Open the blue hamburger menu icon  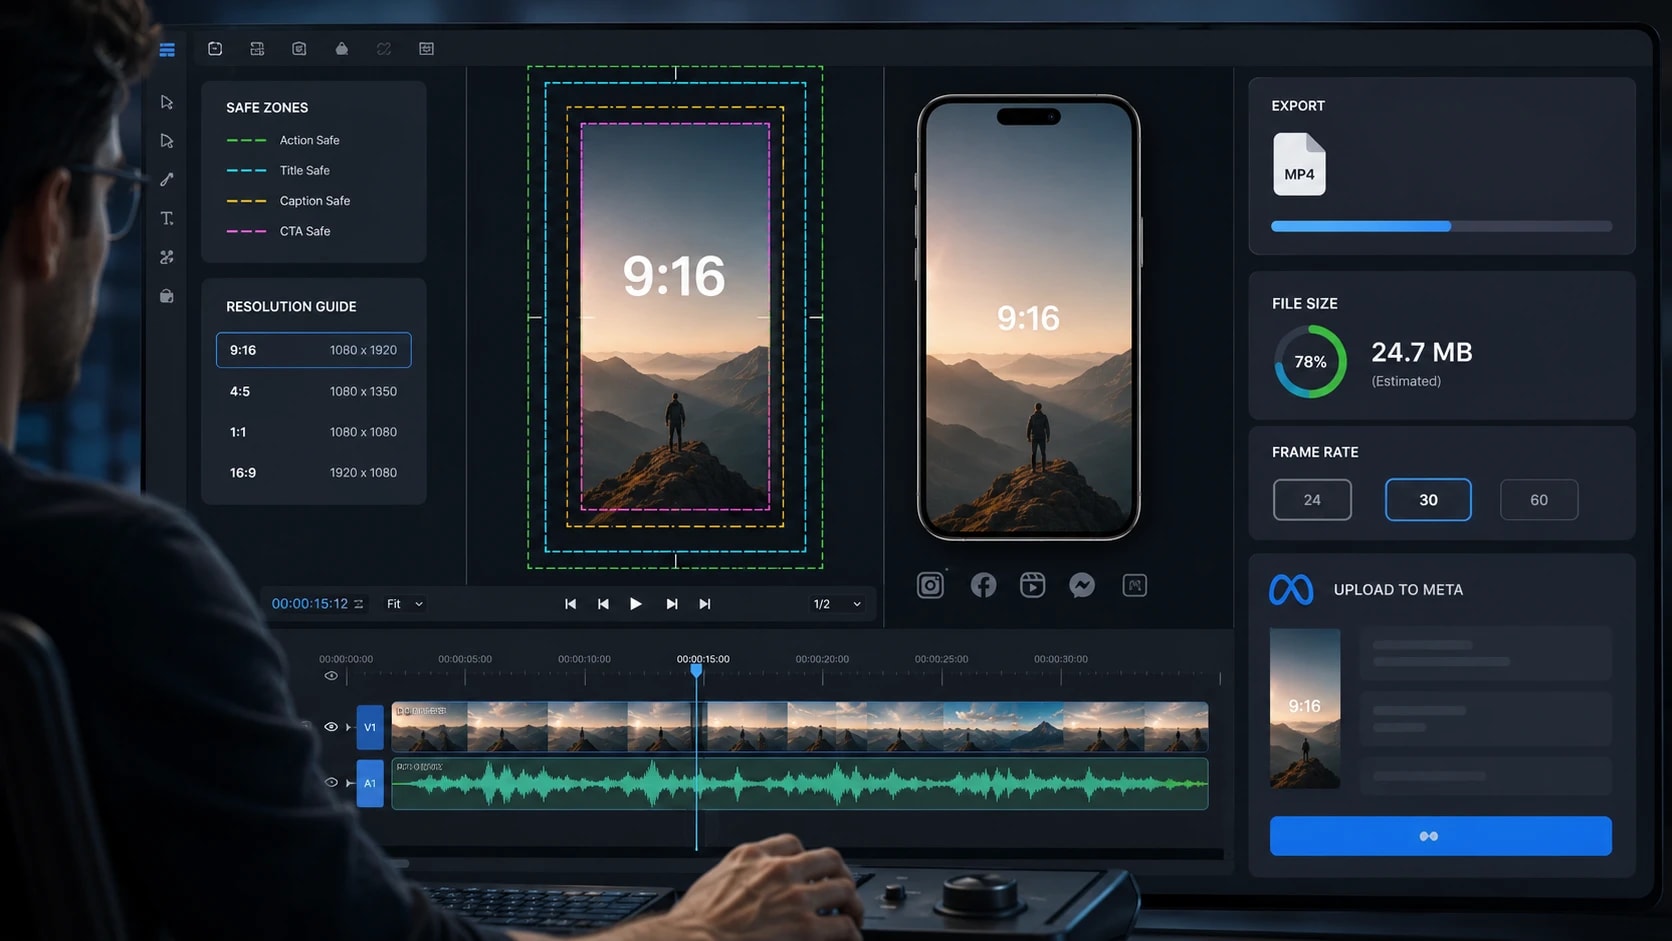pyautogui.click(x=167, y=49)
